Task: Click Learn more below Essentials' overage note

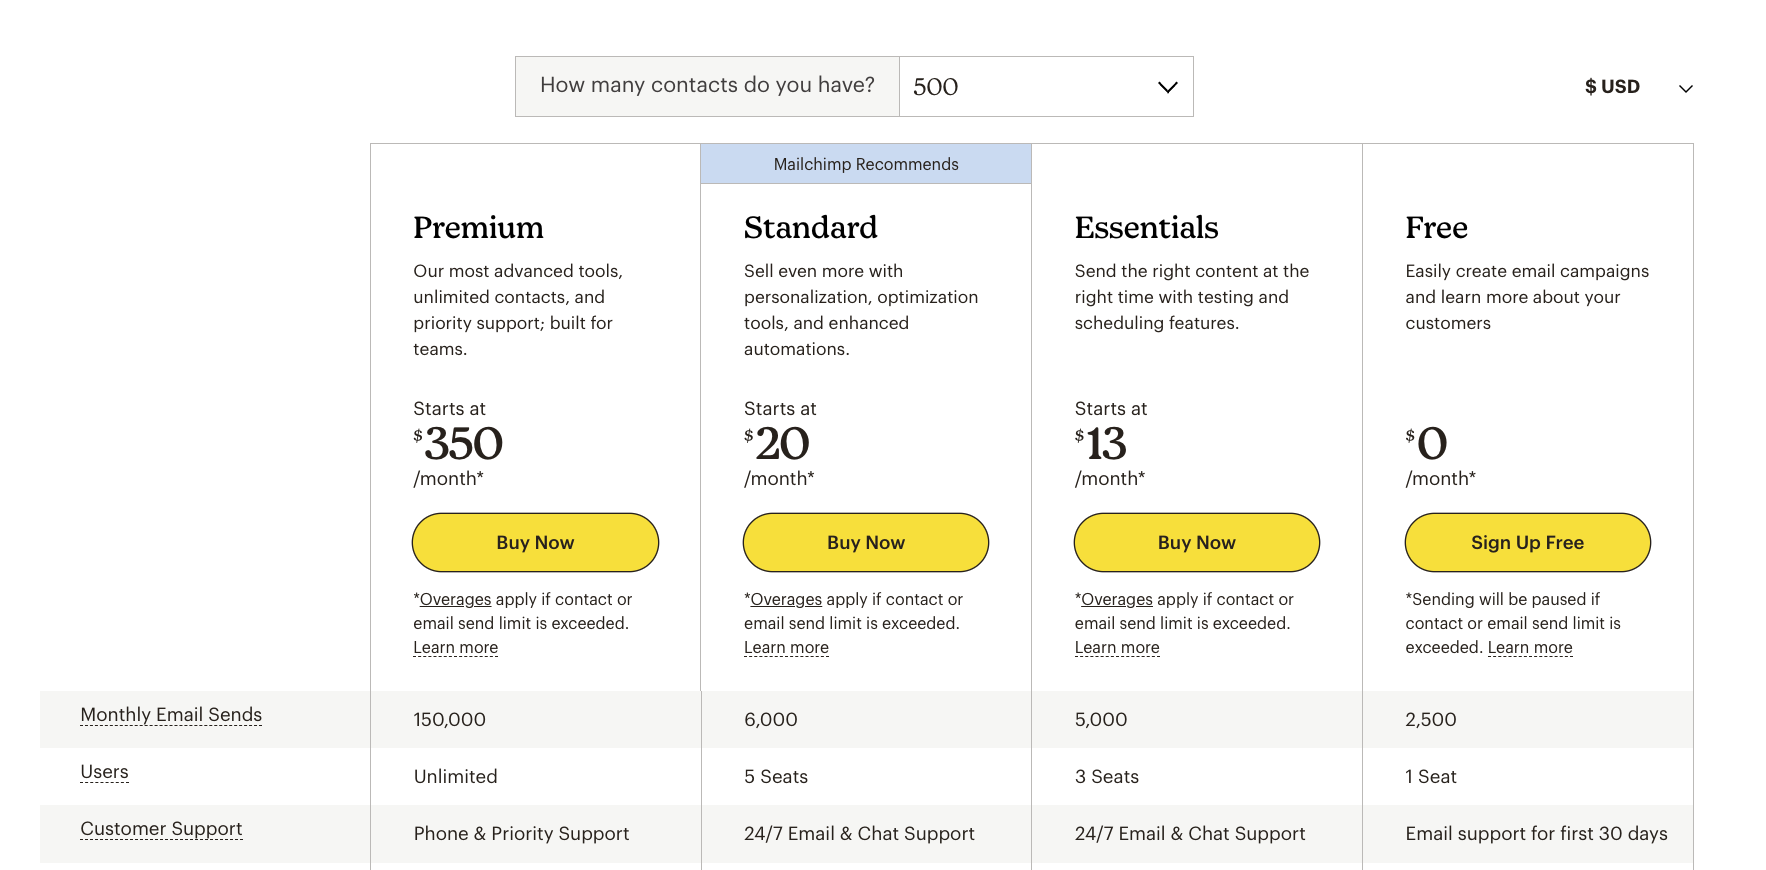Action: click(x=1117, y=647)
